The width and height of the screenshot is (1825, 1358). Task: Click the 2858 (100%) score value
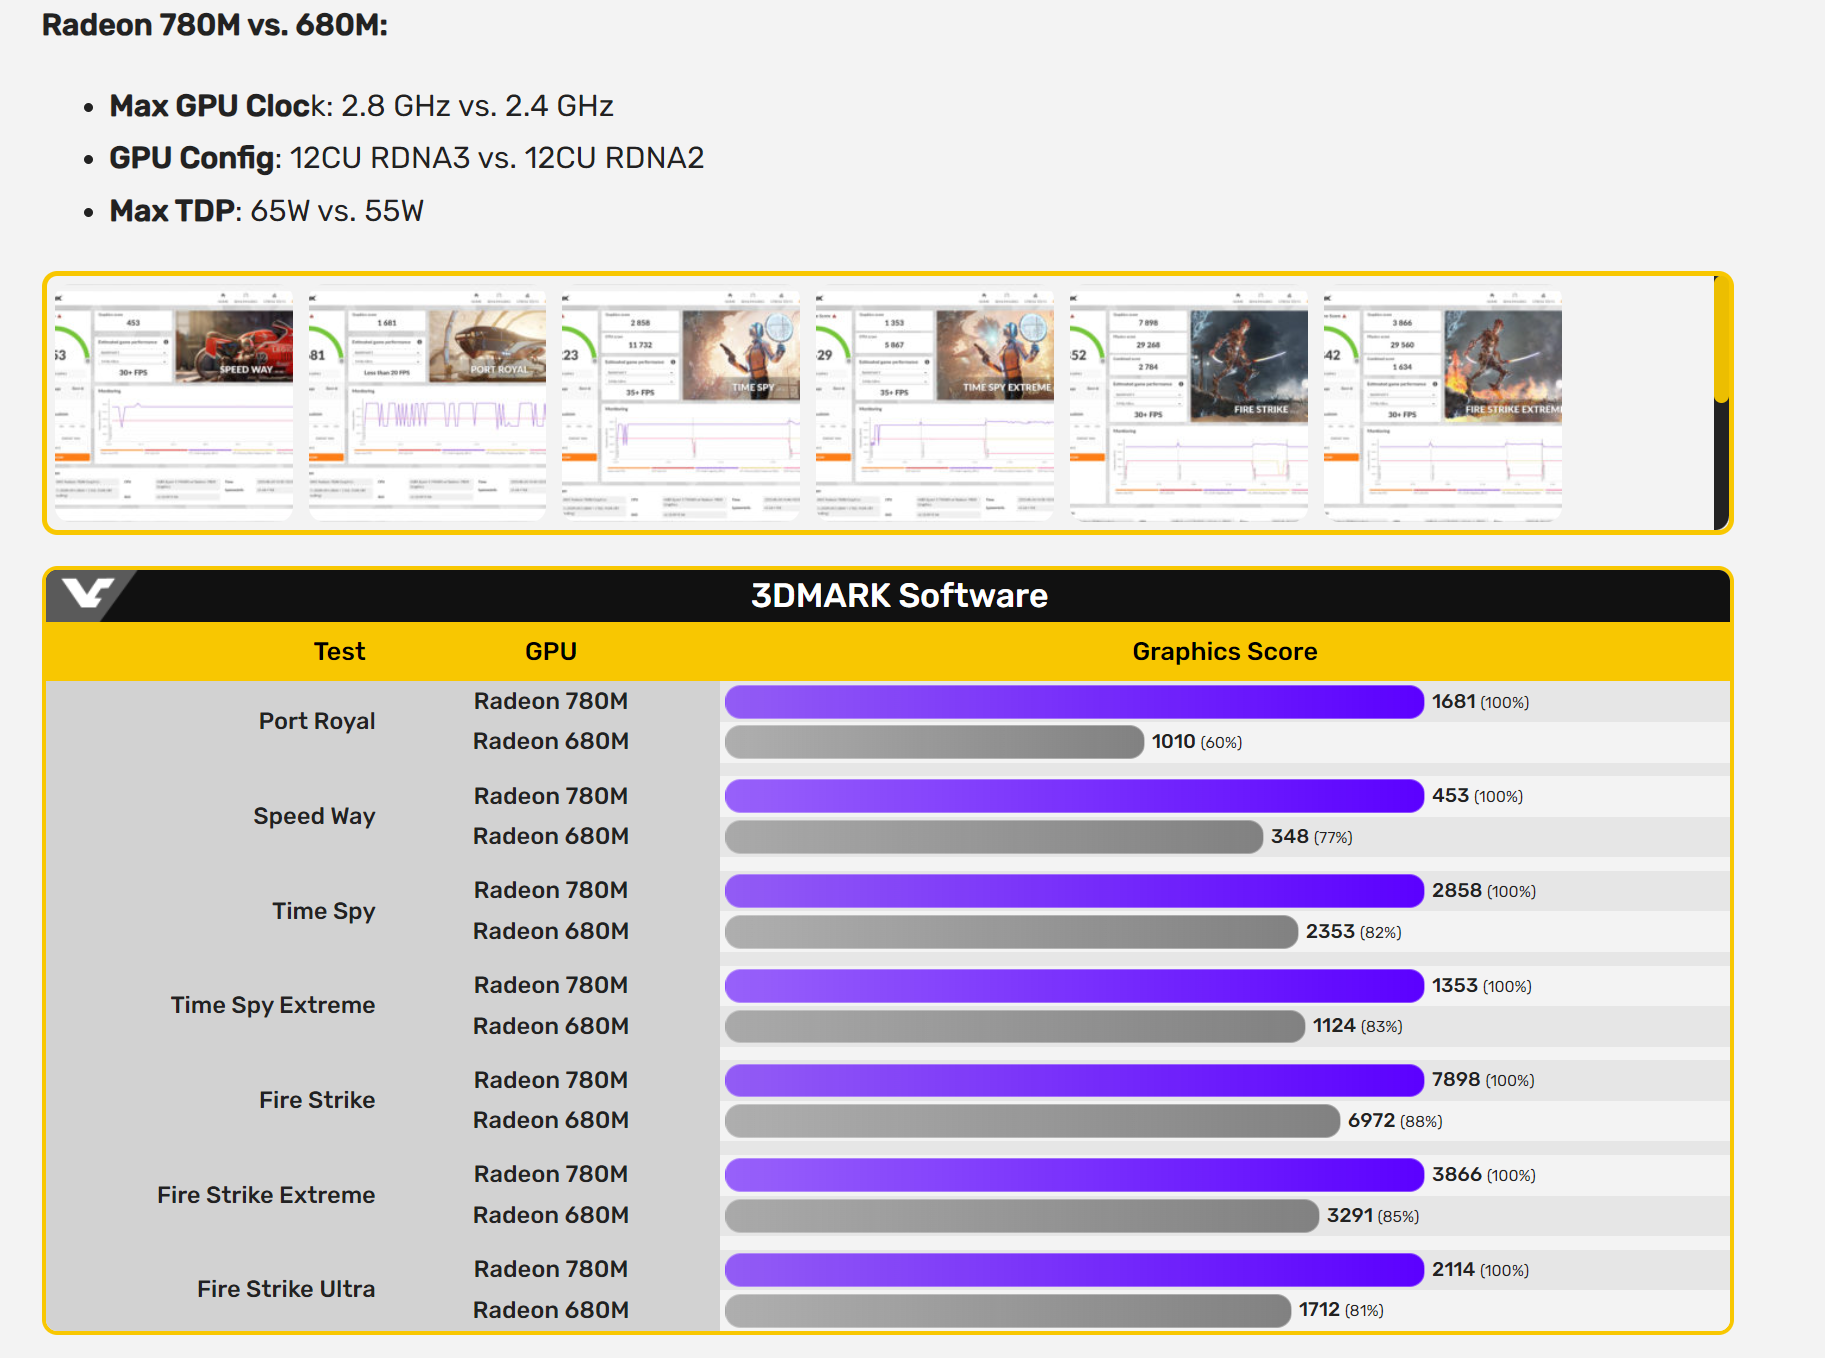pos(1484,891)
